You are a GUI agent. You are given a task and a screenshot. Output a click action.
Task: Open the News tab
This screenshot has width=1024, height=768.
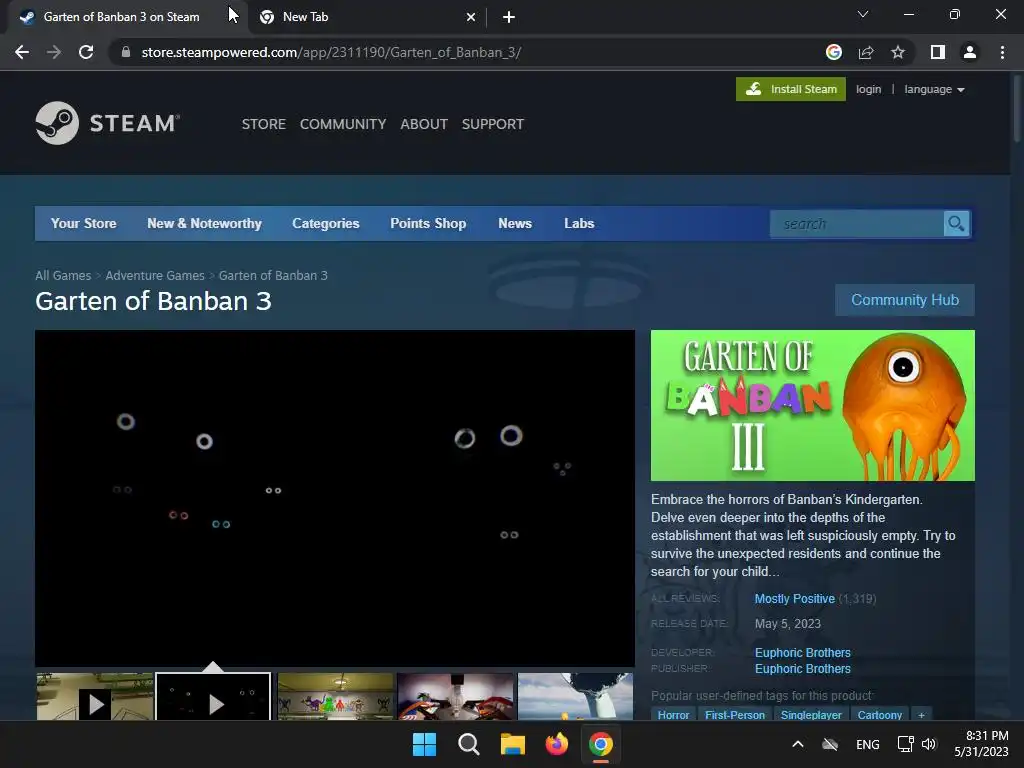(x=515, y=223)
